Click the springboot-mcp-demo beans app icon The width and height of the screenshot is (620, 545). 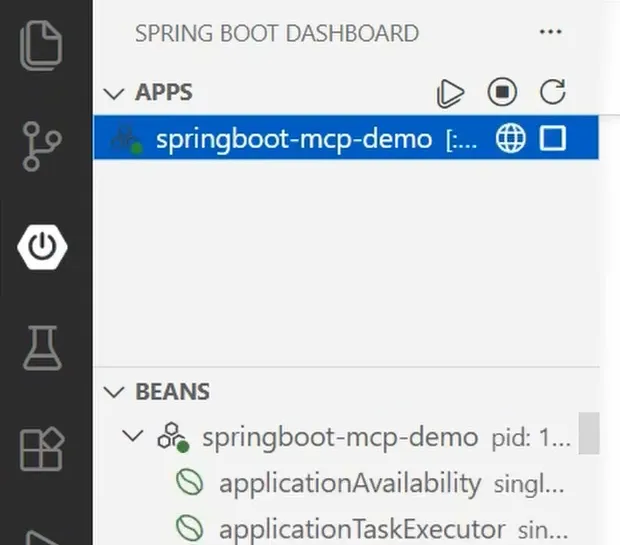(x=173, y=437)
